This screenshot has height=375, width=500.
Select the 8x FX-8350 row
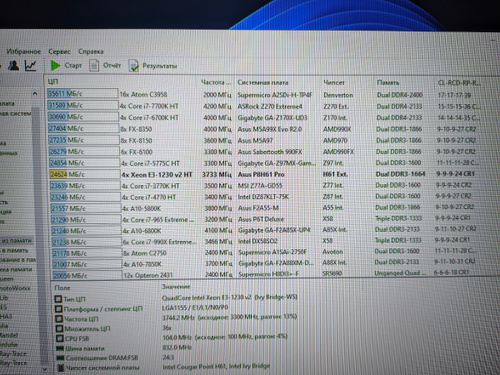263,129
